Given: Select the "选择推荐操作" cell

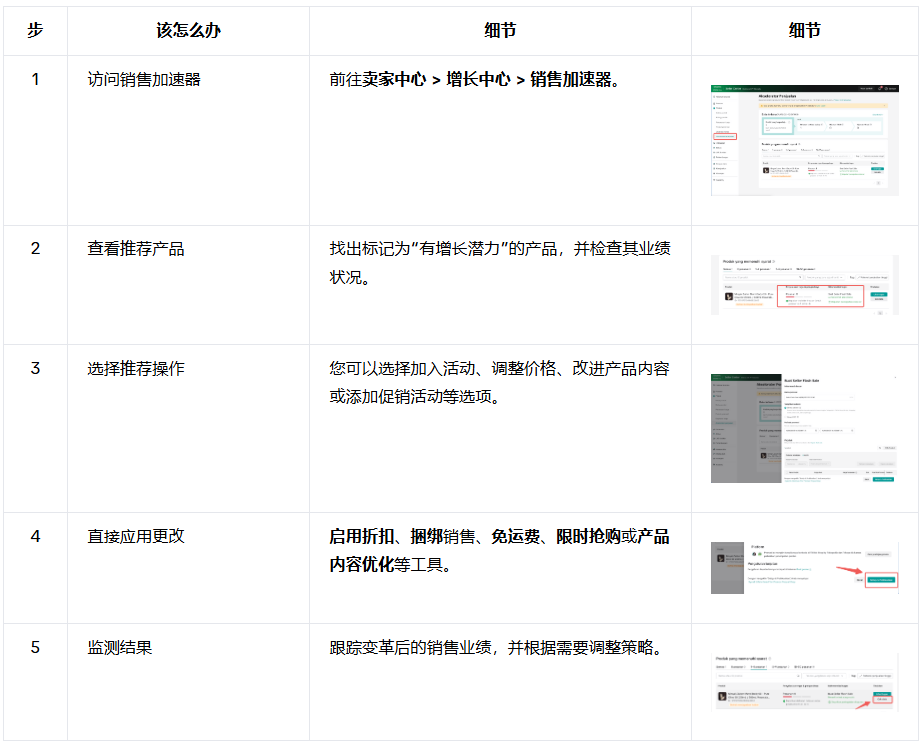Looking at the screenshot, I should click(x=136, y=369).
